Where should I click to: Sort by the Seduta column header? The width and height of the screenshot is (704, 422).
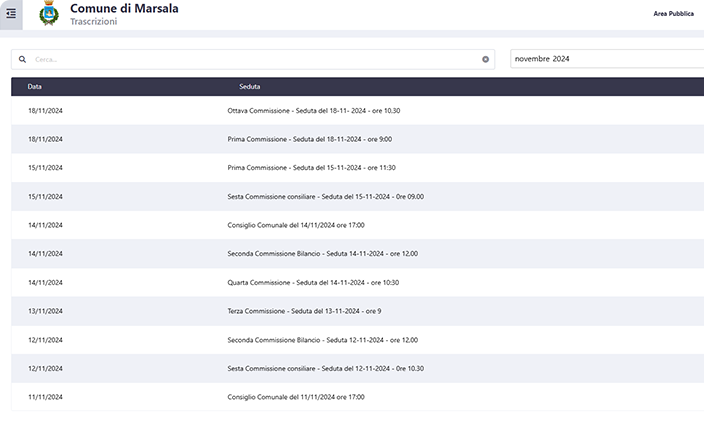pos(250,87)
